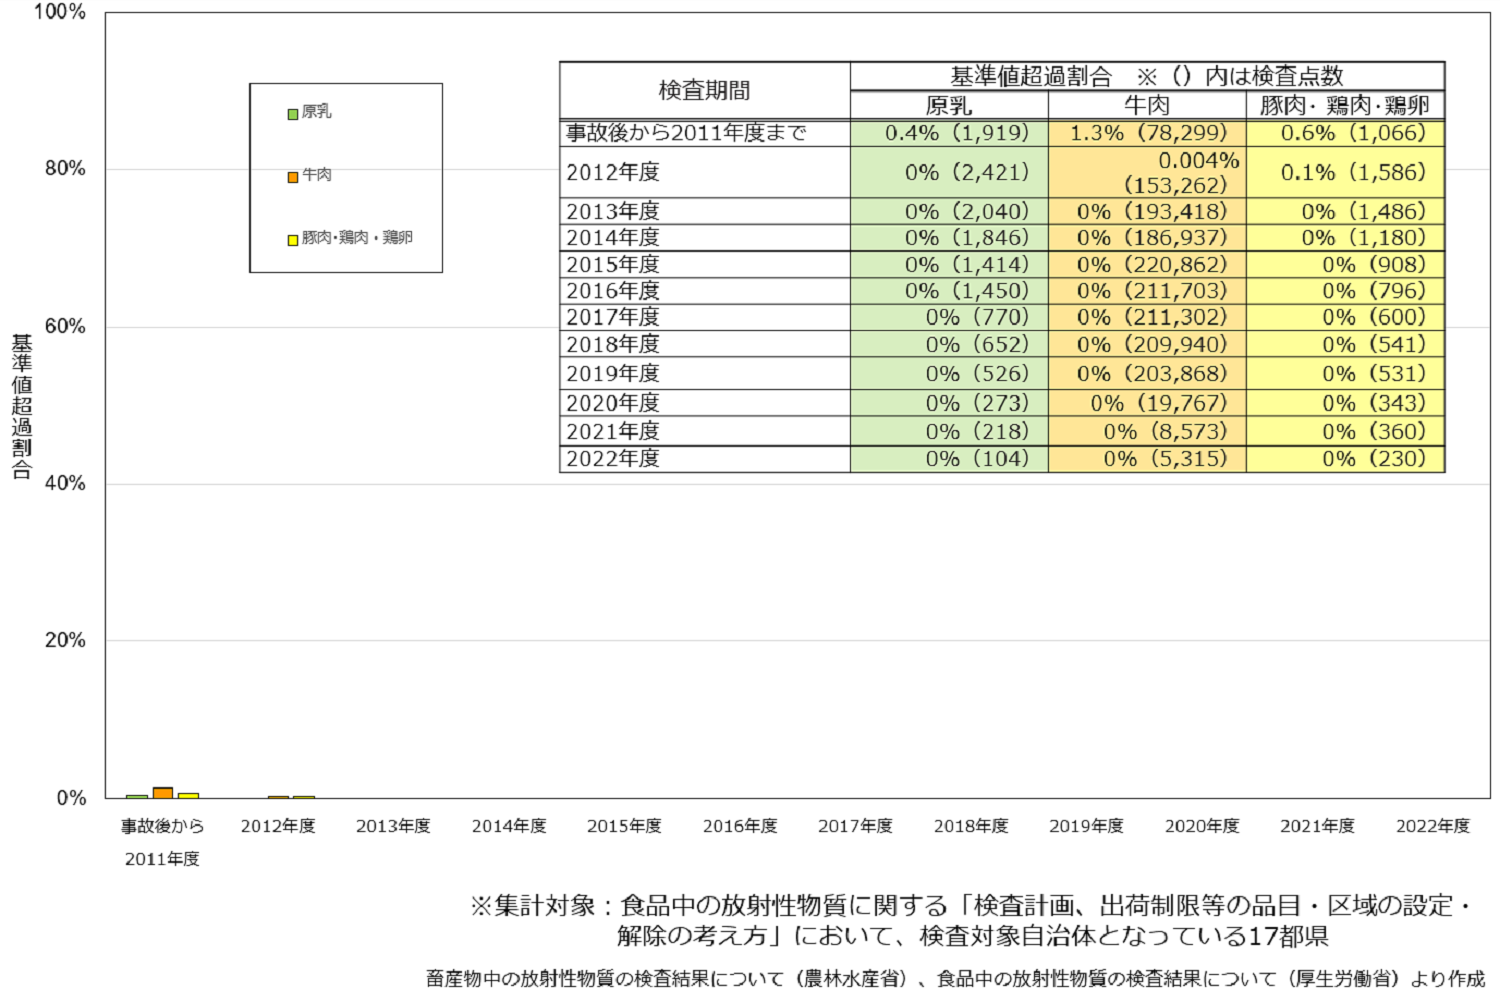Click the green 原乳 legend swatch
Image resolution: width=1500 pixels, height=990 pixels.
coord(293,114)
